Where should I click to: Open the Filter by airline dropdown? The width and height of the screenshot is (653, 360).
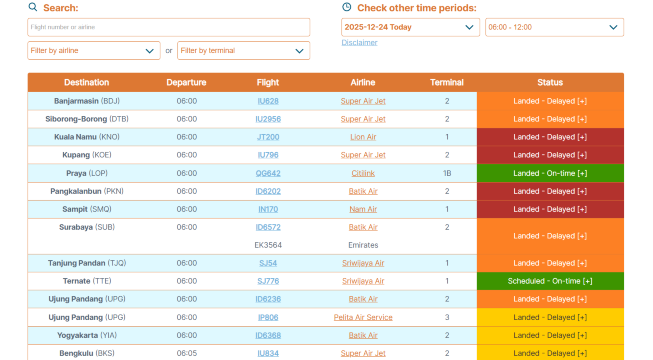[x=94, y=50]
